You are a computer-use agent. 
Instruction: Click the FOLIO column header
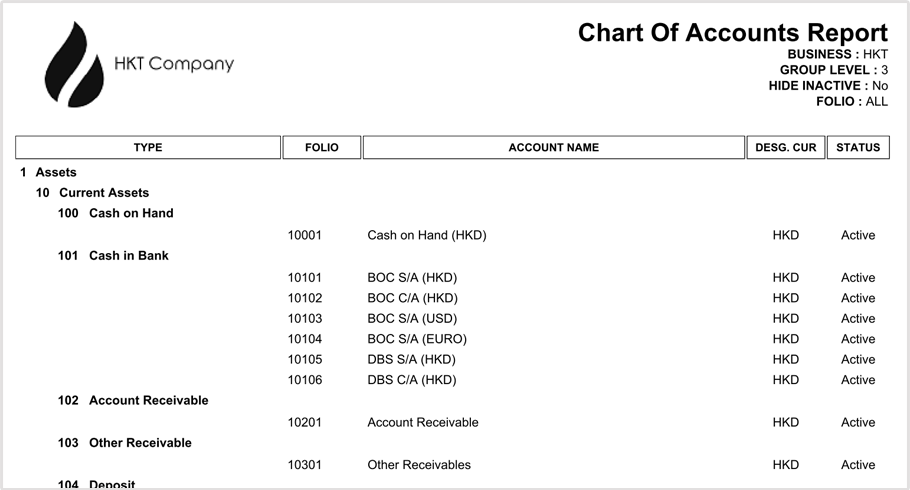(x=322, y=148)
